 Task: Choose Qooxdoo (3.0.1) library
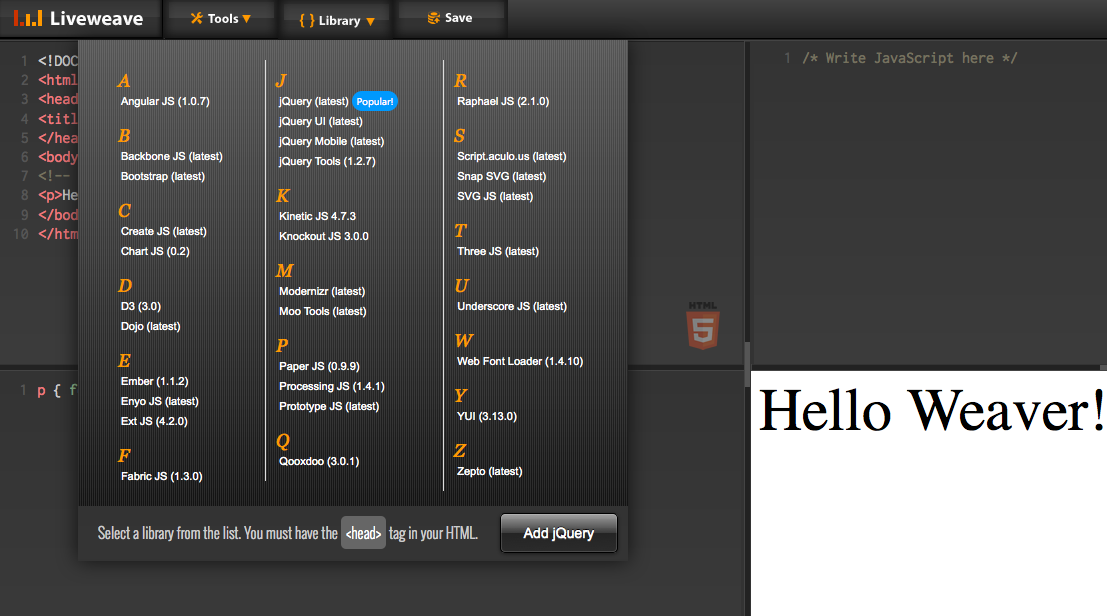pyautogui.click(x=319, y=461)
